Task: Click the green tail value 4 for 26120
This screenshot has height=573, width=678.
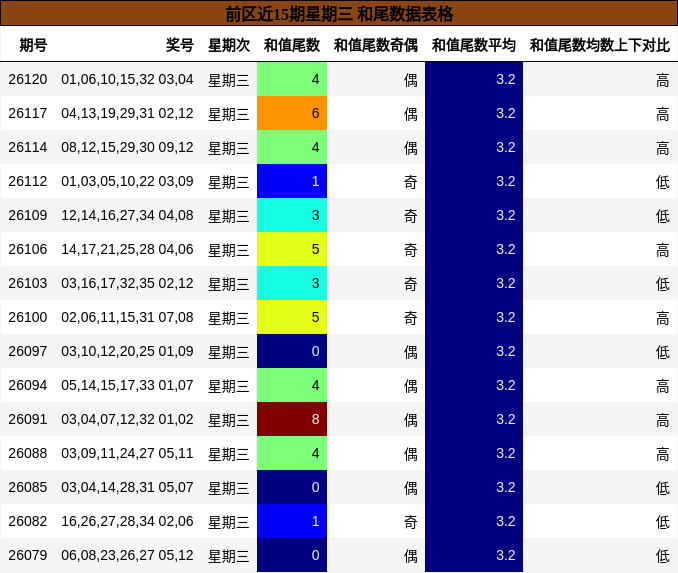Action: coord(292,79)
